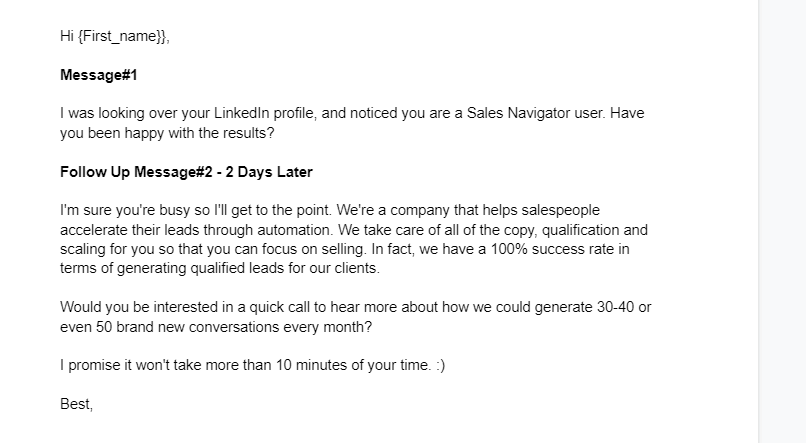The height and width of the screenshot is (443, 806).
Task: Place cursor at 'I'm sure you're busy'
Action: (125, 210)
